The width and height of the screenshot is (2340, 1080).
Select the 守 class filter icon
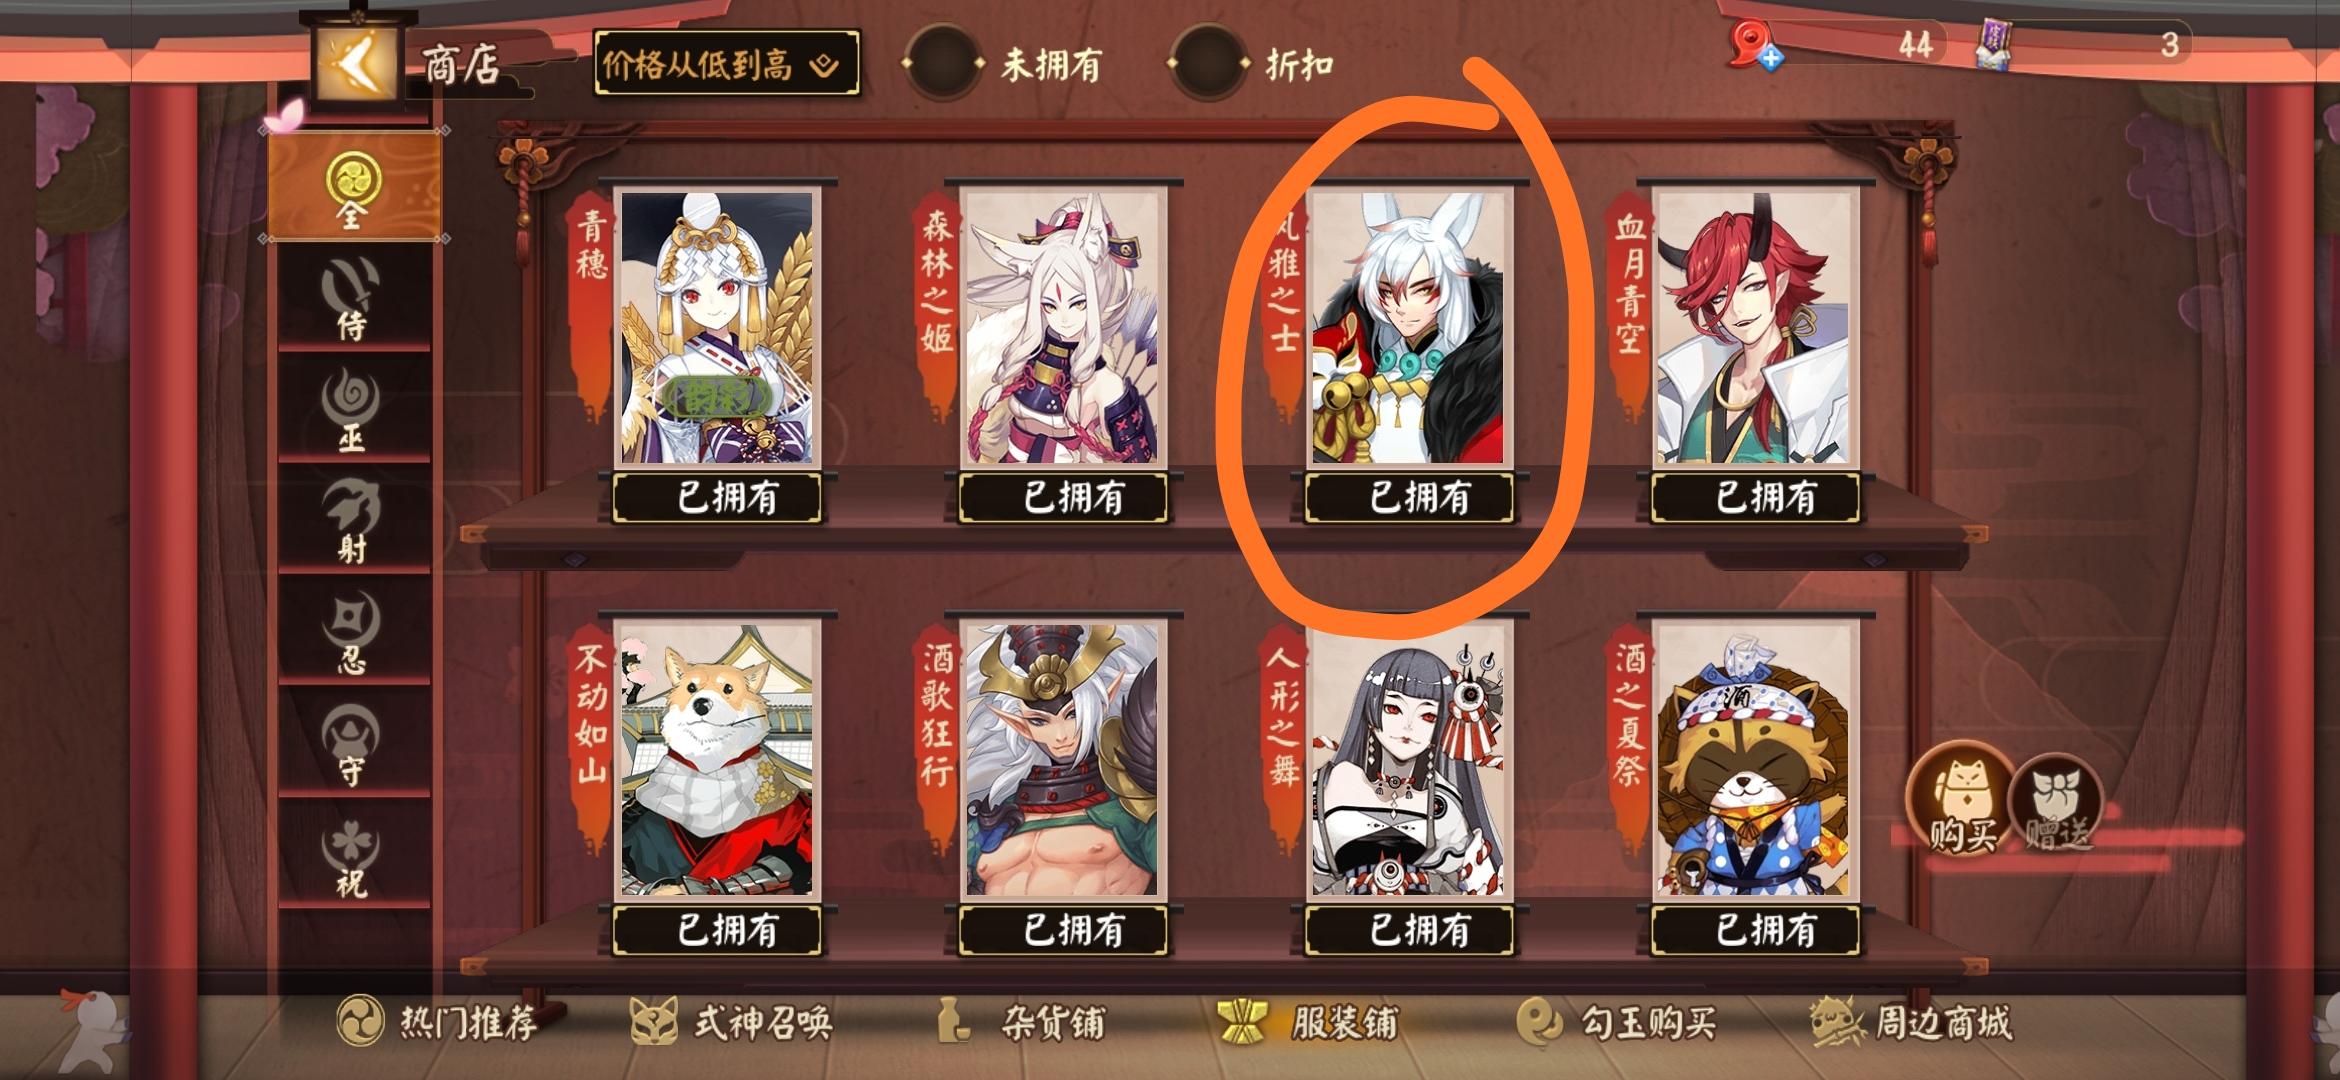pos(351,744)
